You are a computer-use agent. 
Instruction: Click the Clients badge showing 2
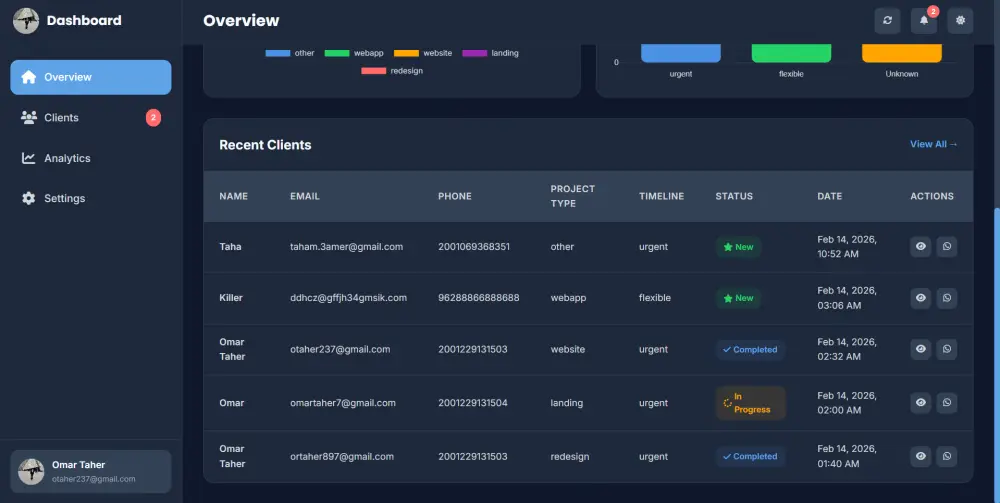tap(153, 117)
